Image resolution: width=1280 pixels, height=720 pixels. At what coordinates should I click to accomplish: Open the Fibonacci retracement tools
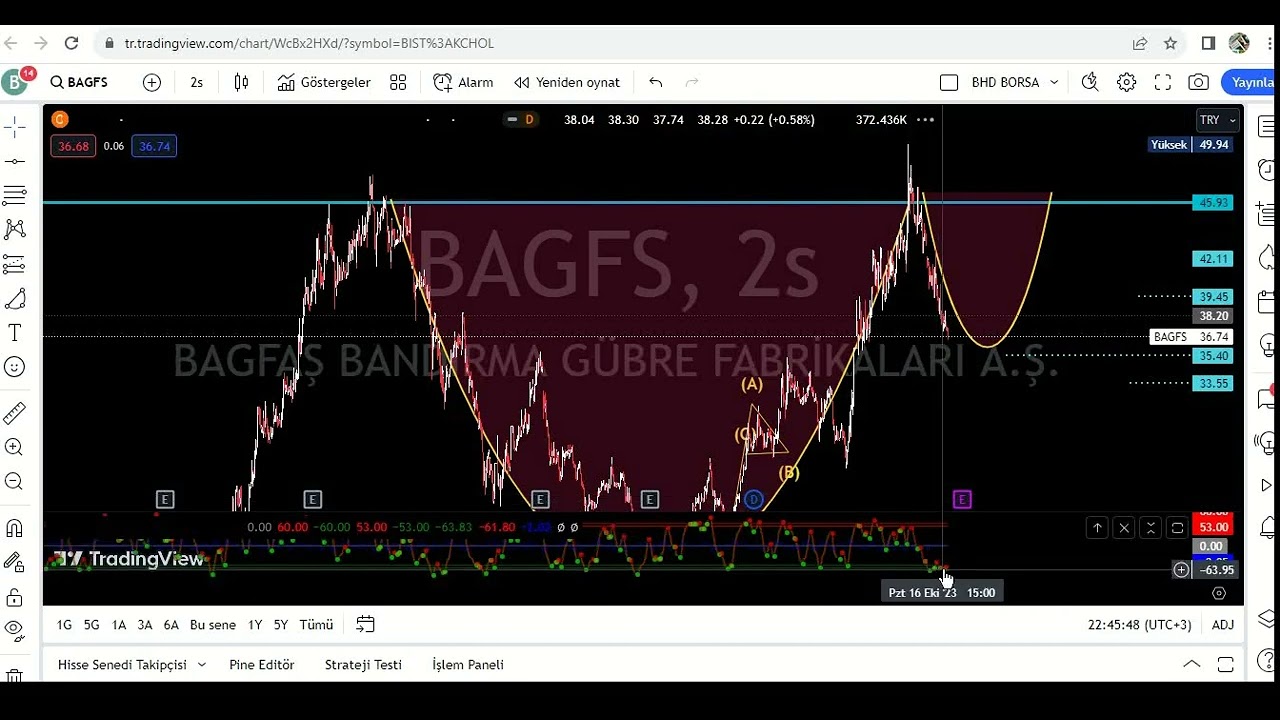click(x=14, y=195)
